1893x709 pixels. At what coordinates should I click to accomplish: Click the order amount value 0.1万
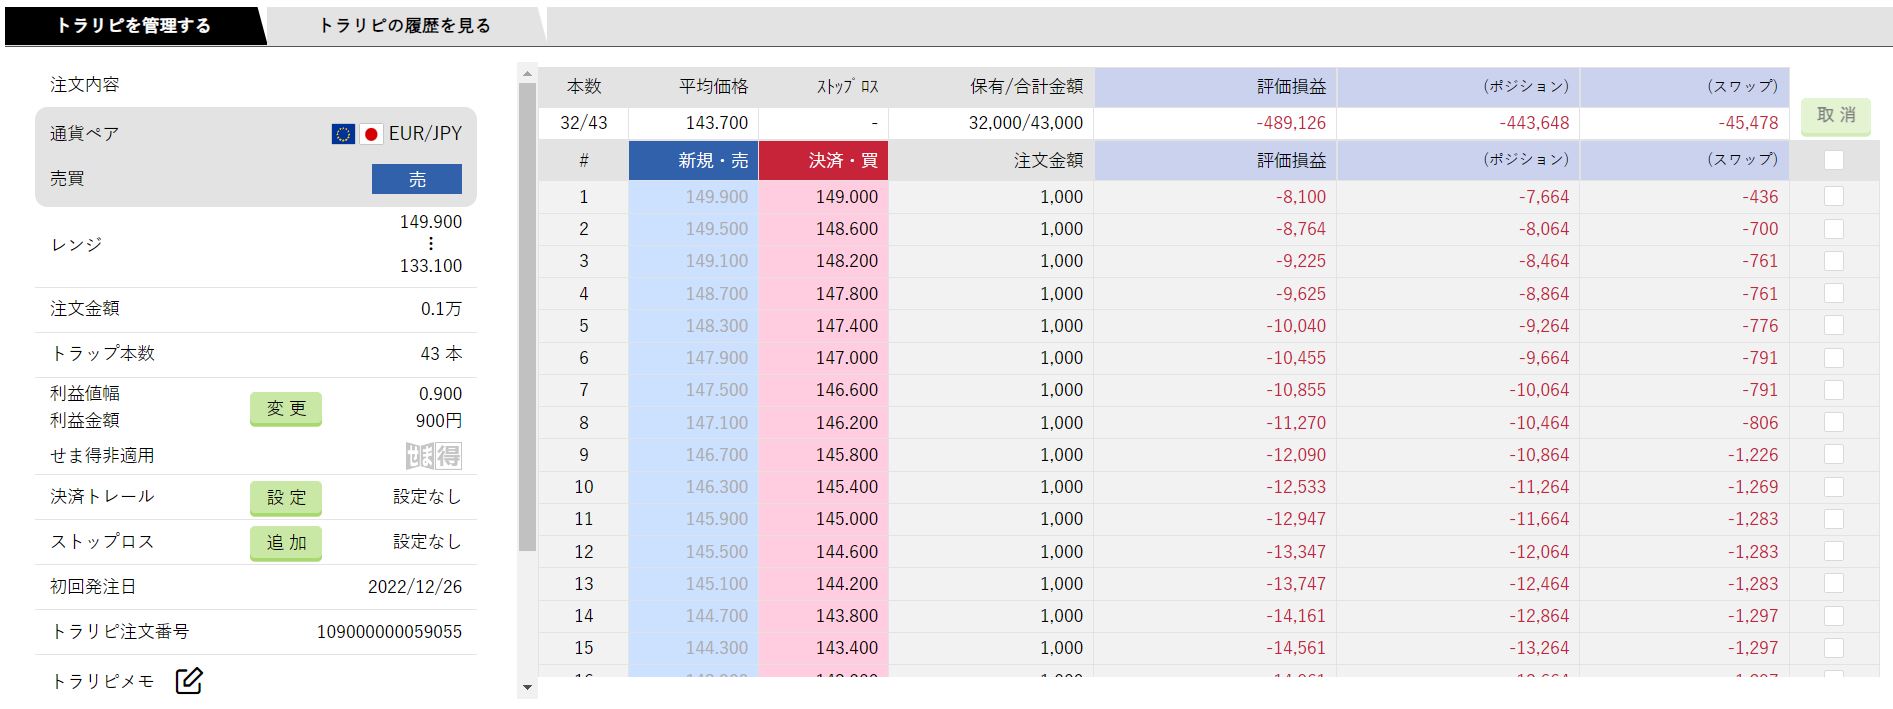coord(441,309)
